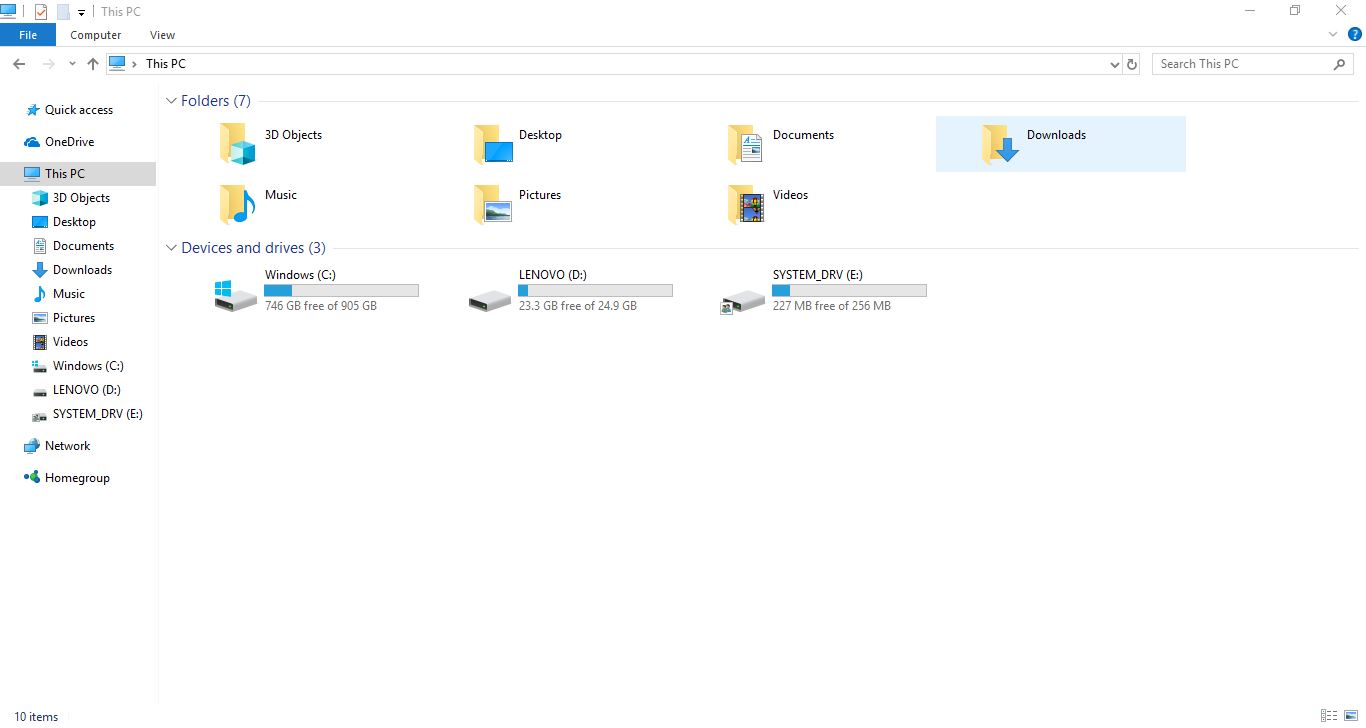Screen dimensions: 1366x728
Task: Collapse the Devices and drives (3) group
Action: [x=172, y=248]
